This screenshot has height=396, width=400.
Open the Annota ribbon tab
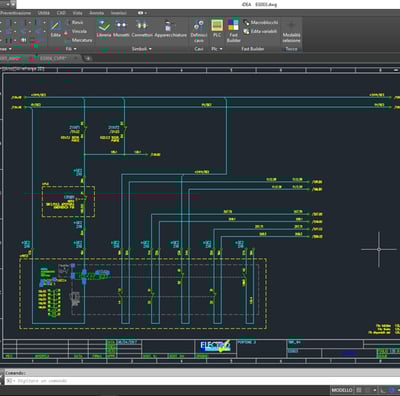[x=97, y=13]
